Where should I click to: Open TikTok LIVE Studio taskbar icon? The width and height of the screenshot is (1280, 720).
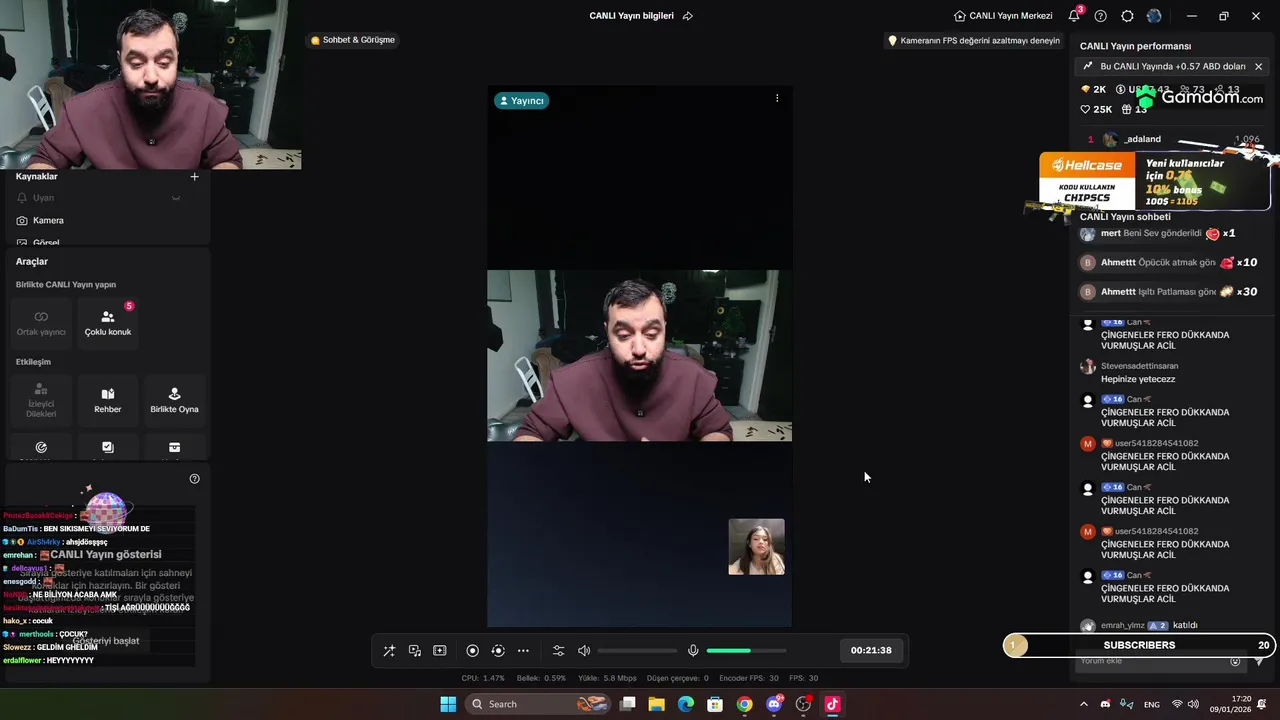(x=832, y=704)
